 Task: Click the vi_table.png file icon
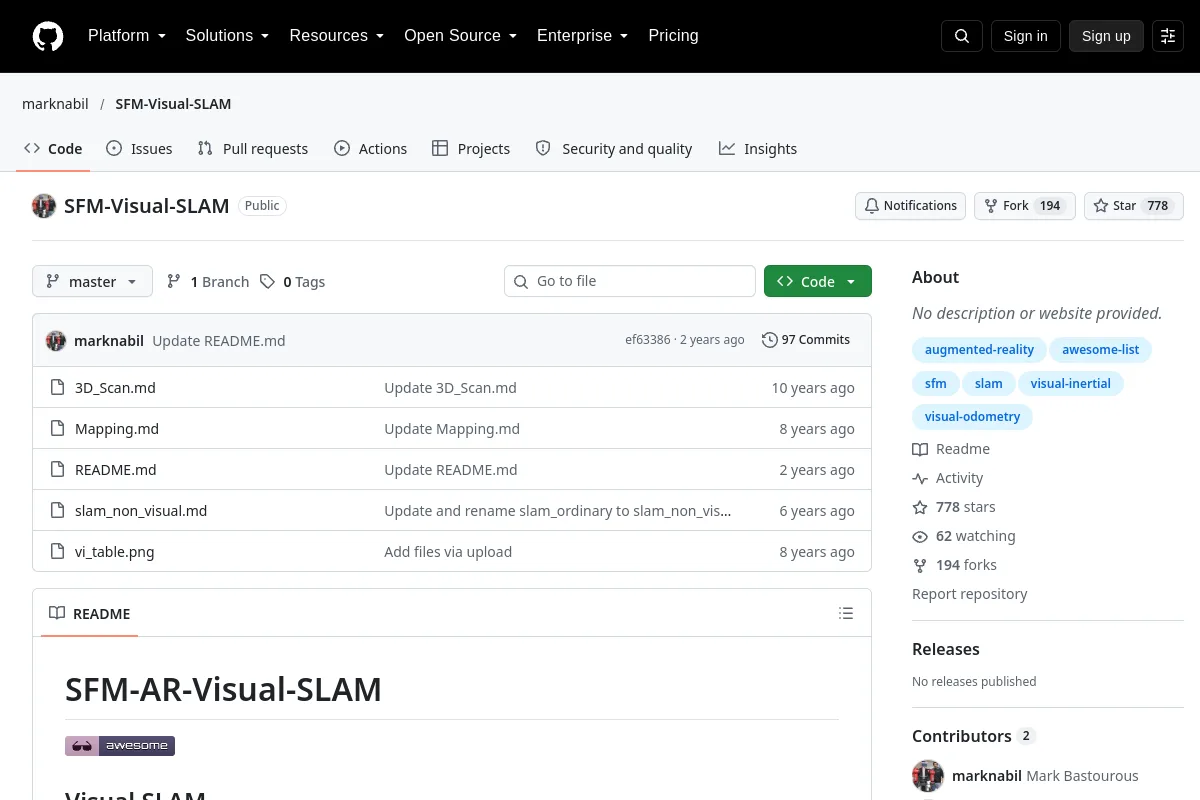pos(58,552)
